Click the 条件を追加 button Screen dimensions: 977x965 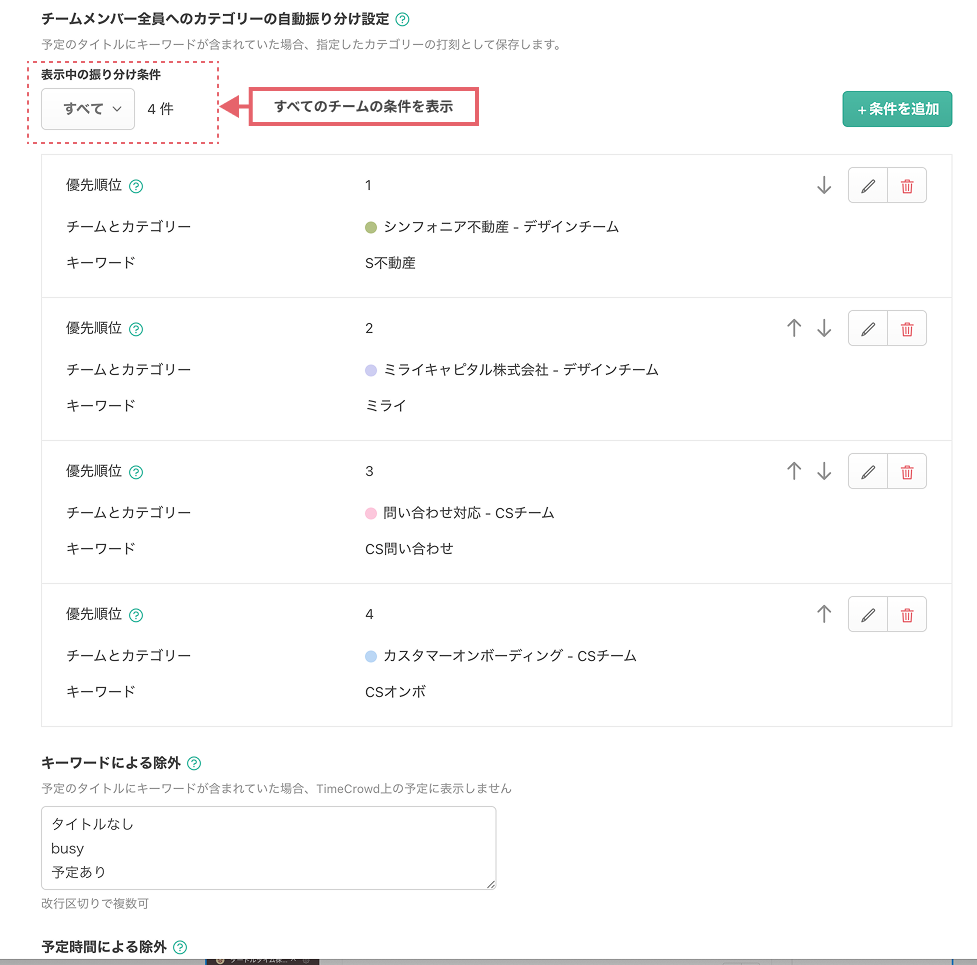tap(897, 109)
